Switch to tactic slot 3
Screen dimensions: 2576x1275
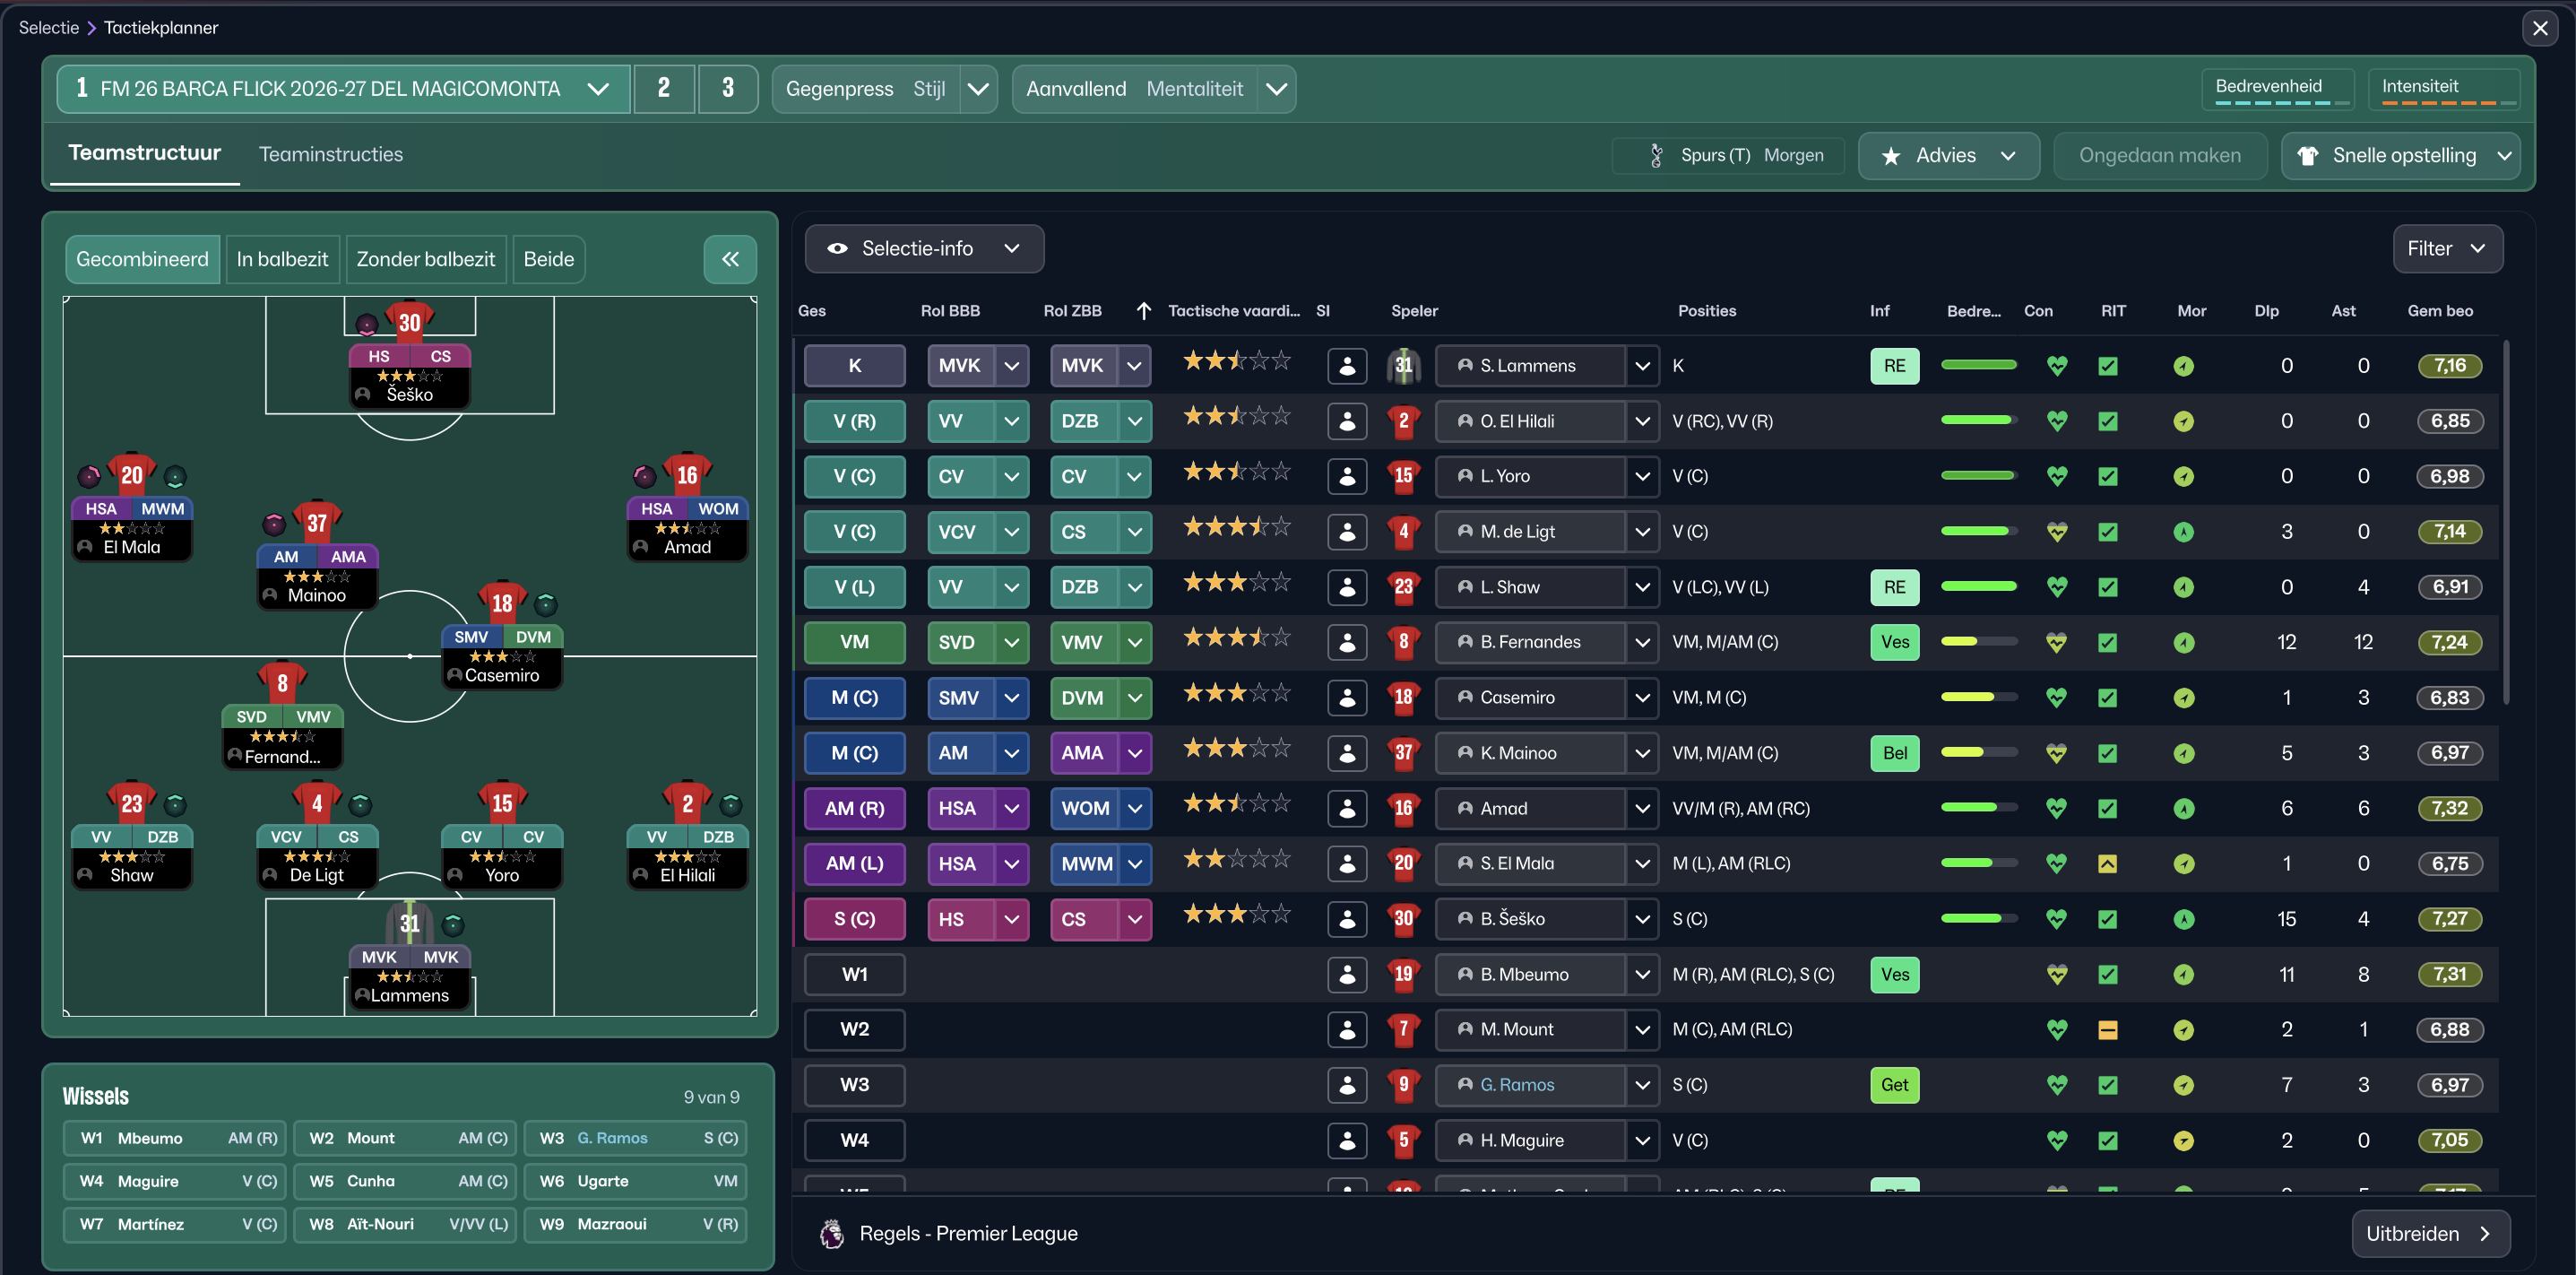728,89
